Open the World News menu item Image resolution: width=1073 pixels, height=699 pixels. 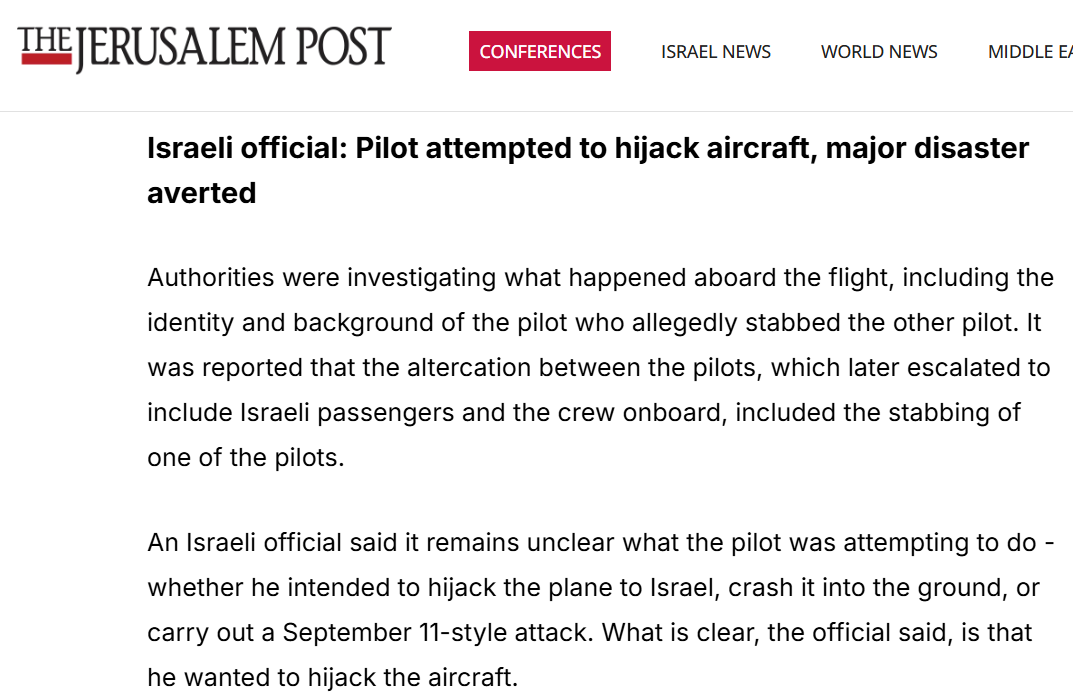click(879, 52)
